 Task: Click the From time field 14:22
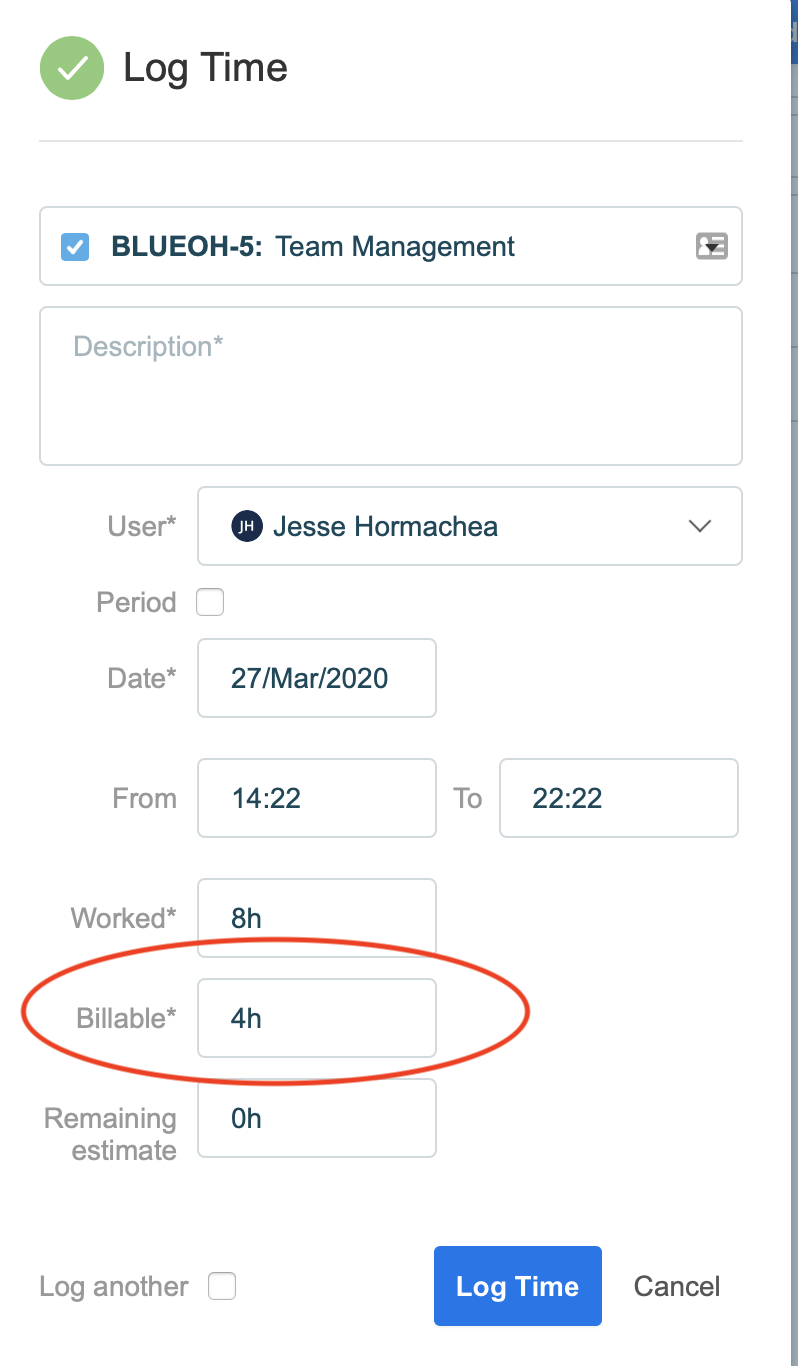pyautogui.click(x=317, y=798)
